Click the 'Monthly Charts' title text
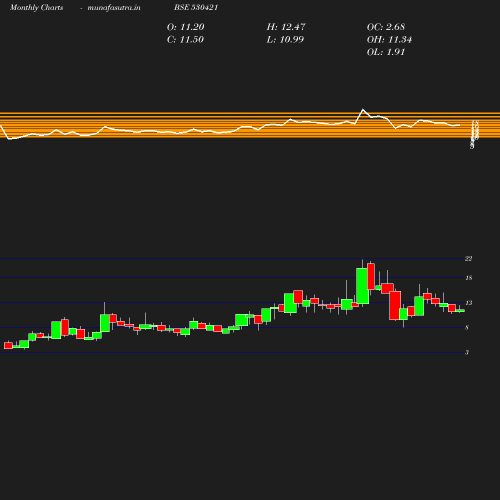 coord(36,8)
